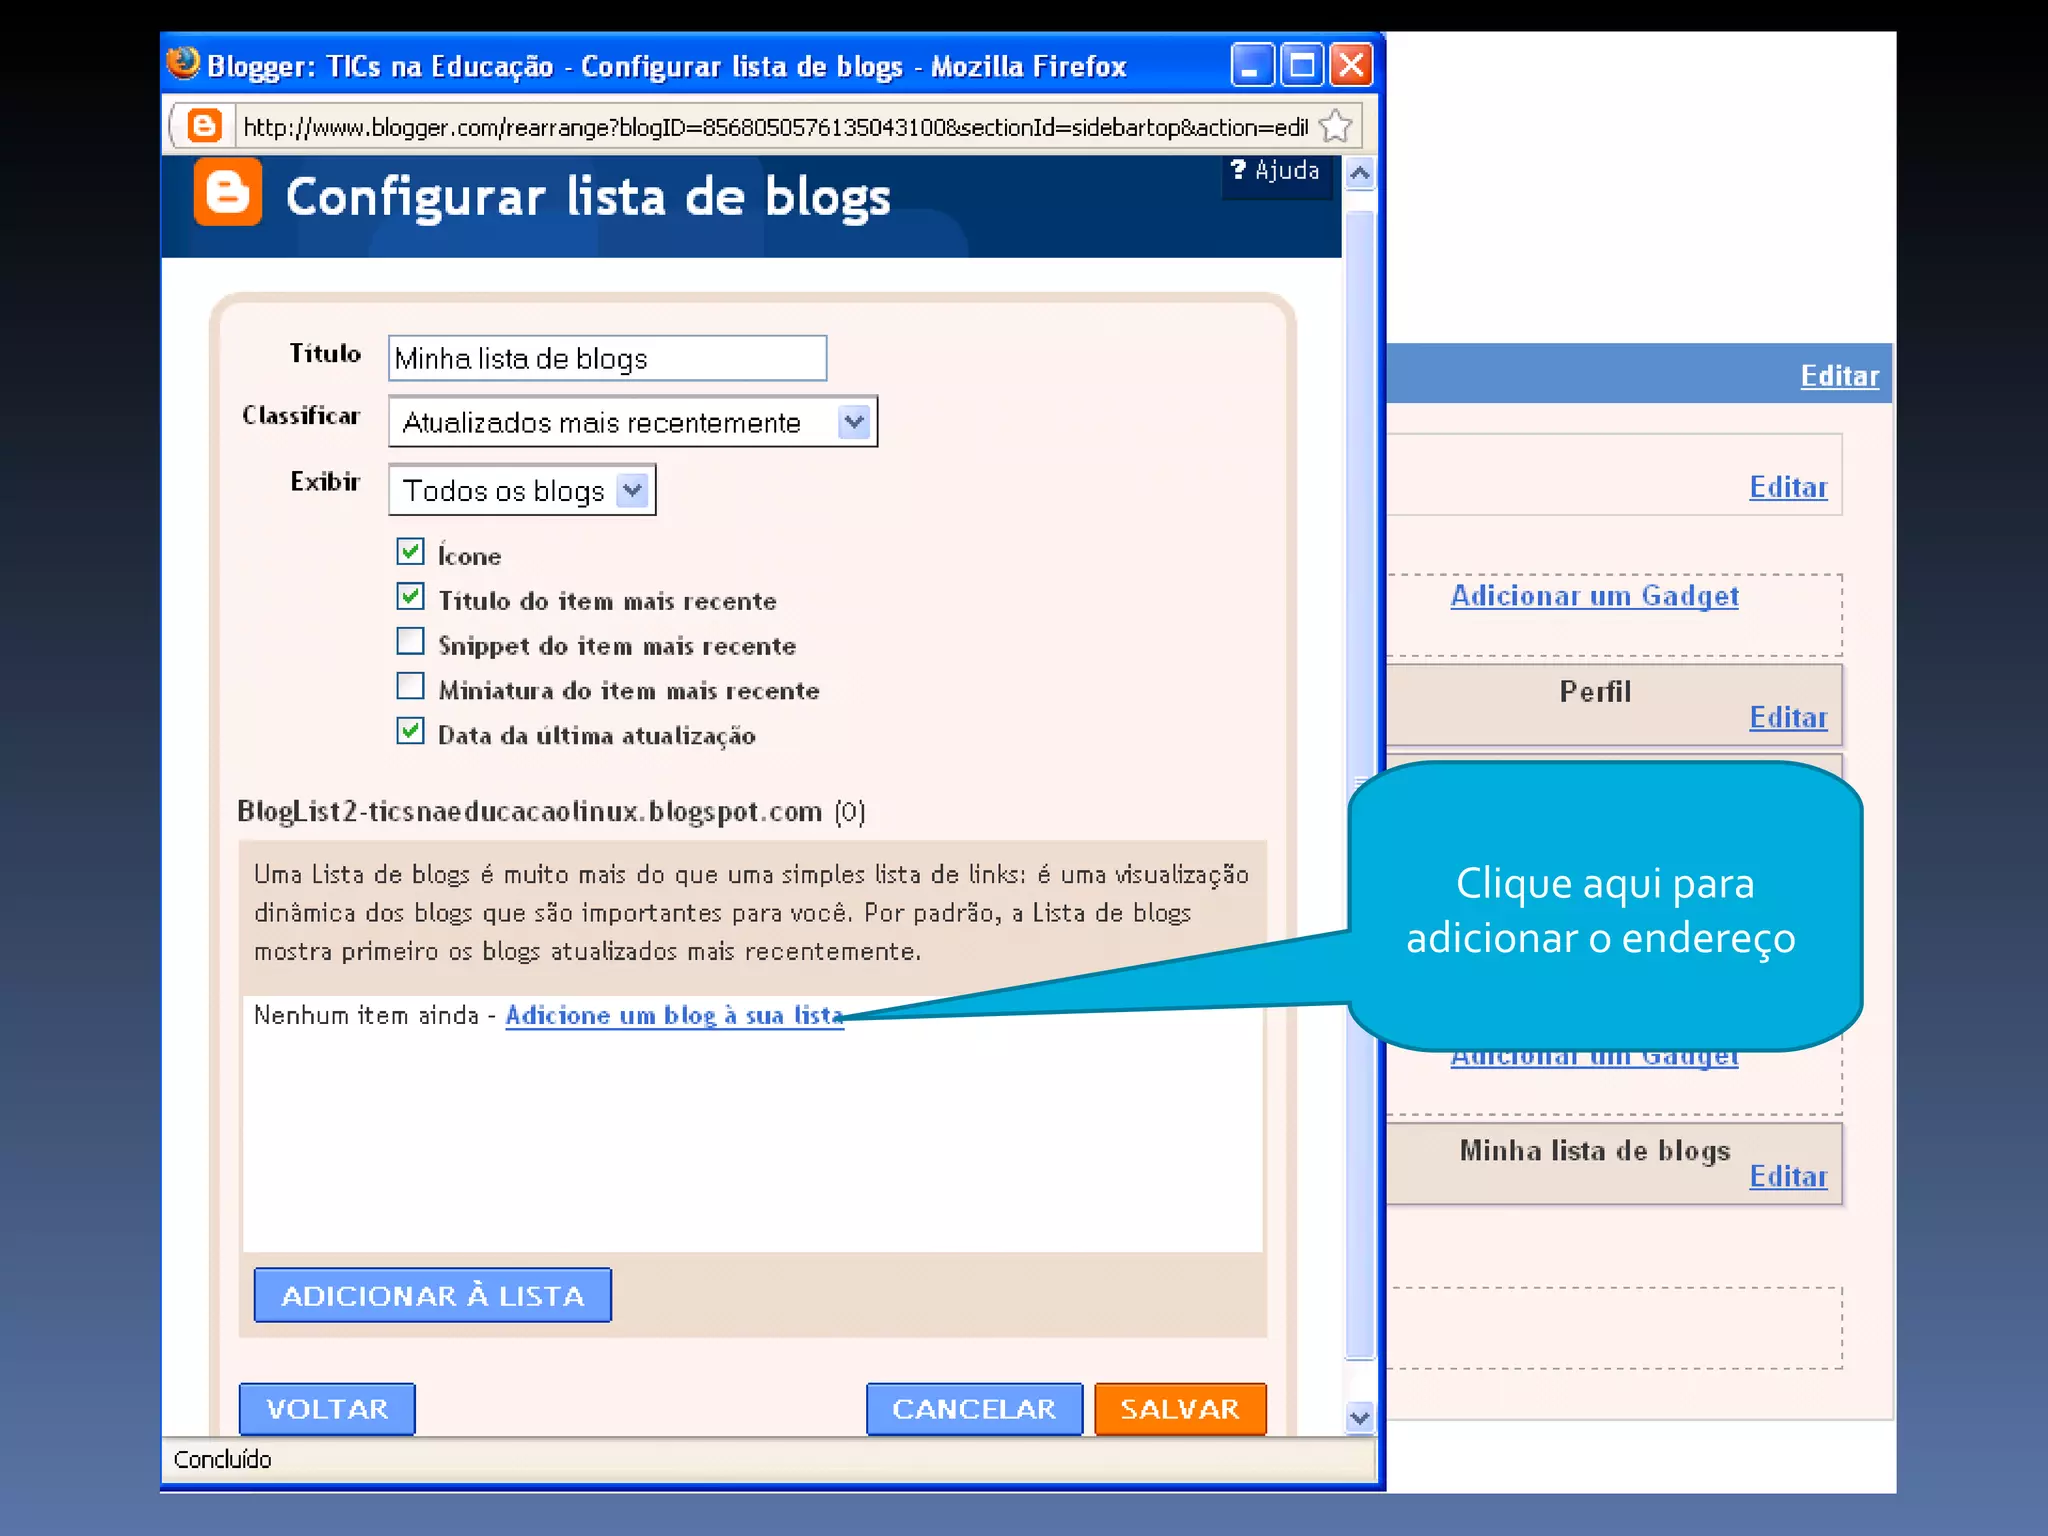Open Ajuda help link
The height and width of the screenshot is (1536, 2048).
[x=1276, y=171]
